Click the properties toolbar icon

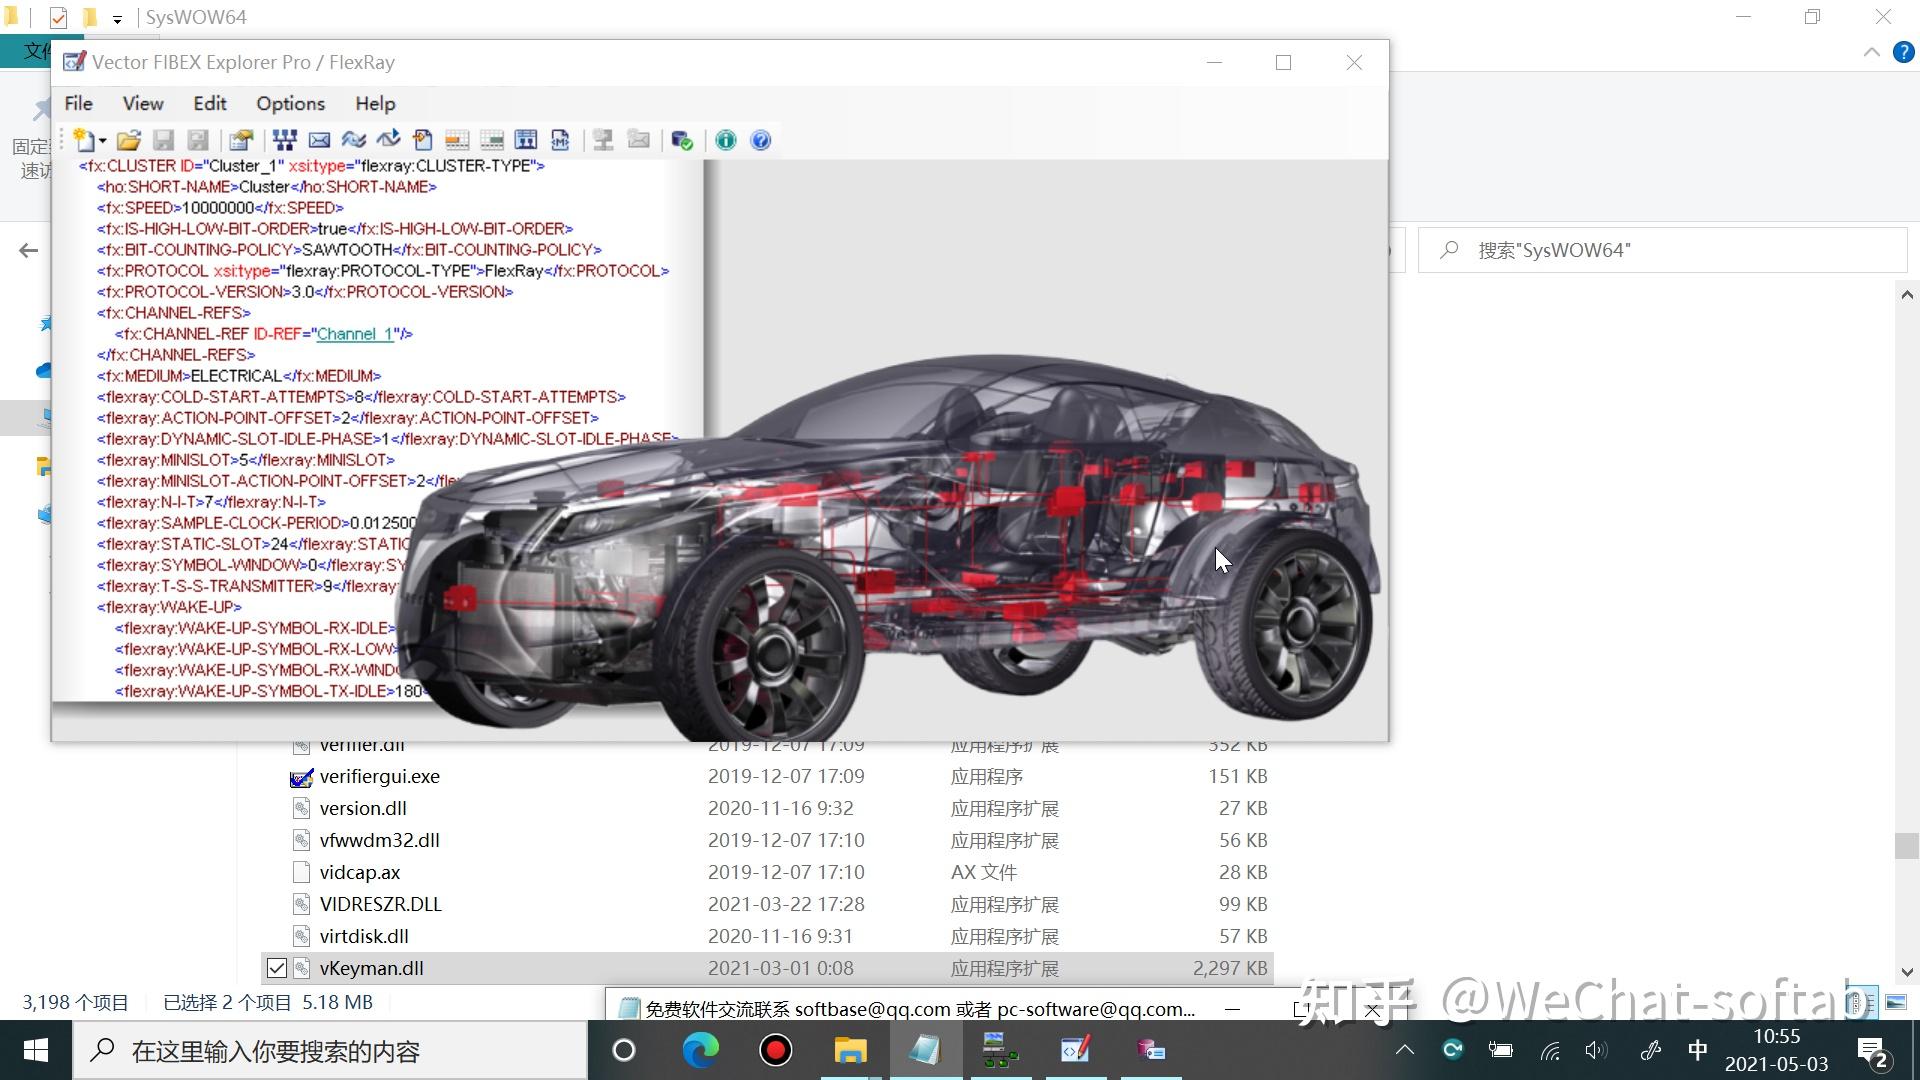pyautogui.click(x=241, y=141)
